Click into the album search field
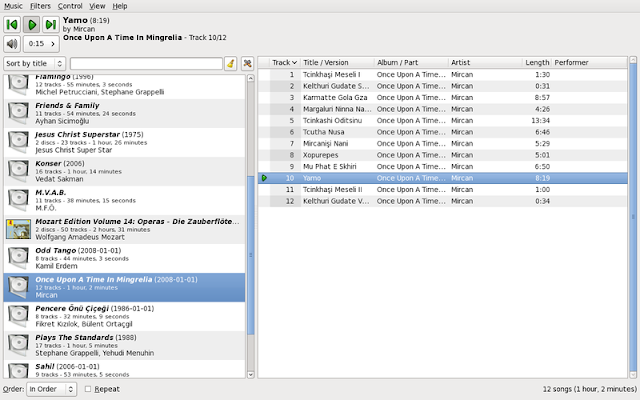This screenshot has height=400, width=640. (146, 64)
